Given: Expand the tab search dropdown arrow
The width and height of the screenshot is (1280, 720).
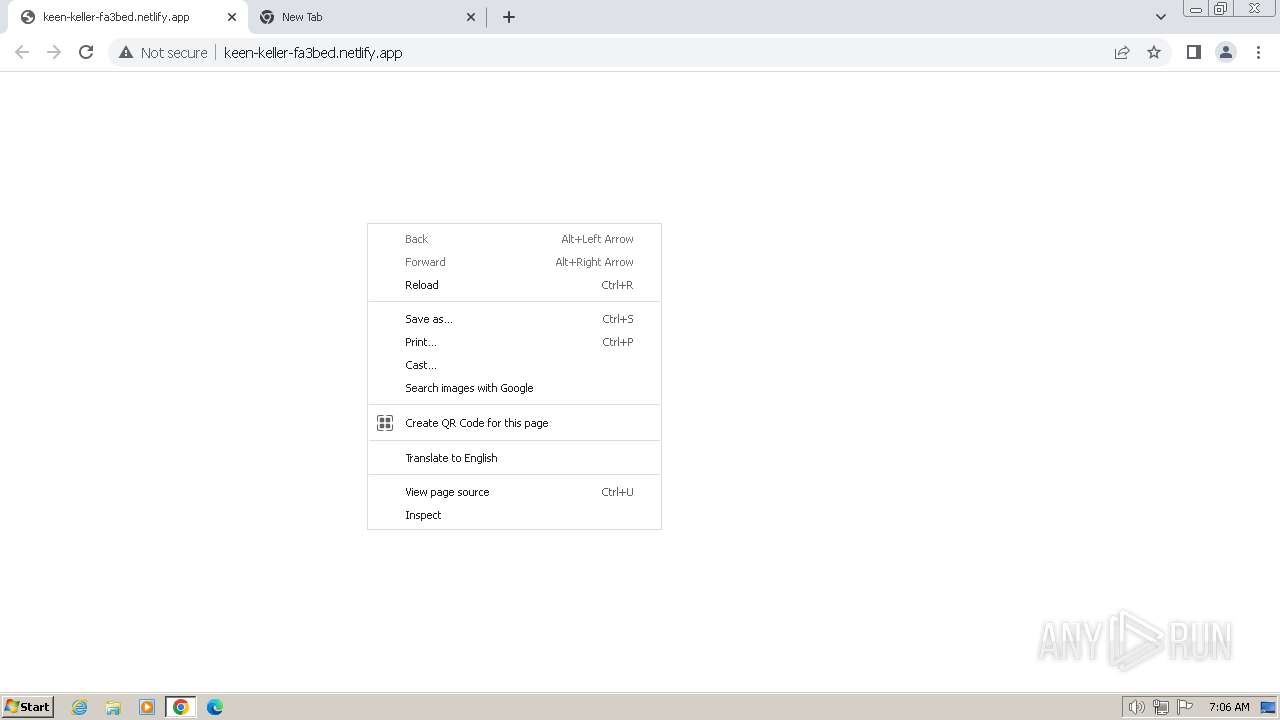Looking at the screenshot, I should 1161,17.
